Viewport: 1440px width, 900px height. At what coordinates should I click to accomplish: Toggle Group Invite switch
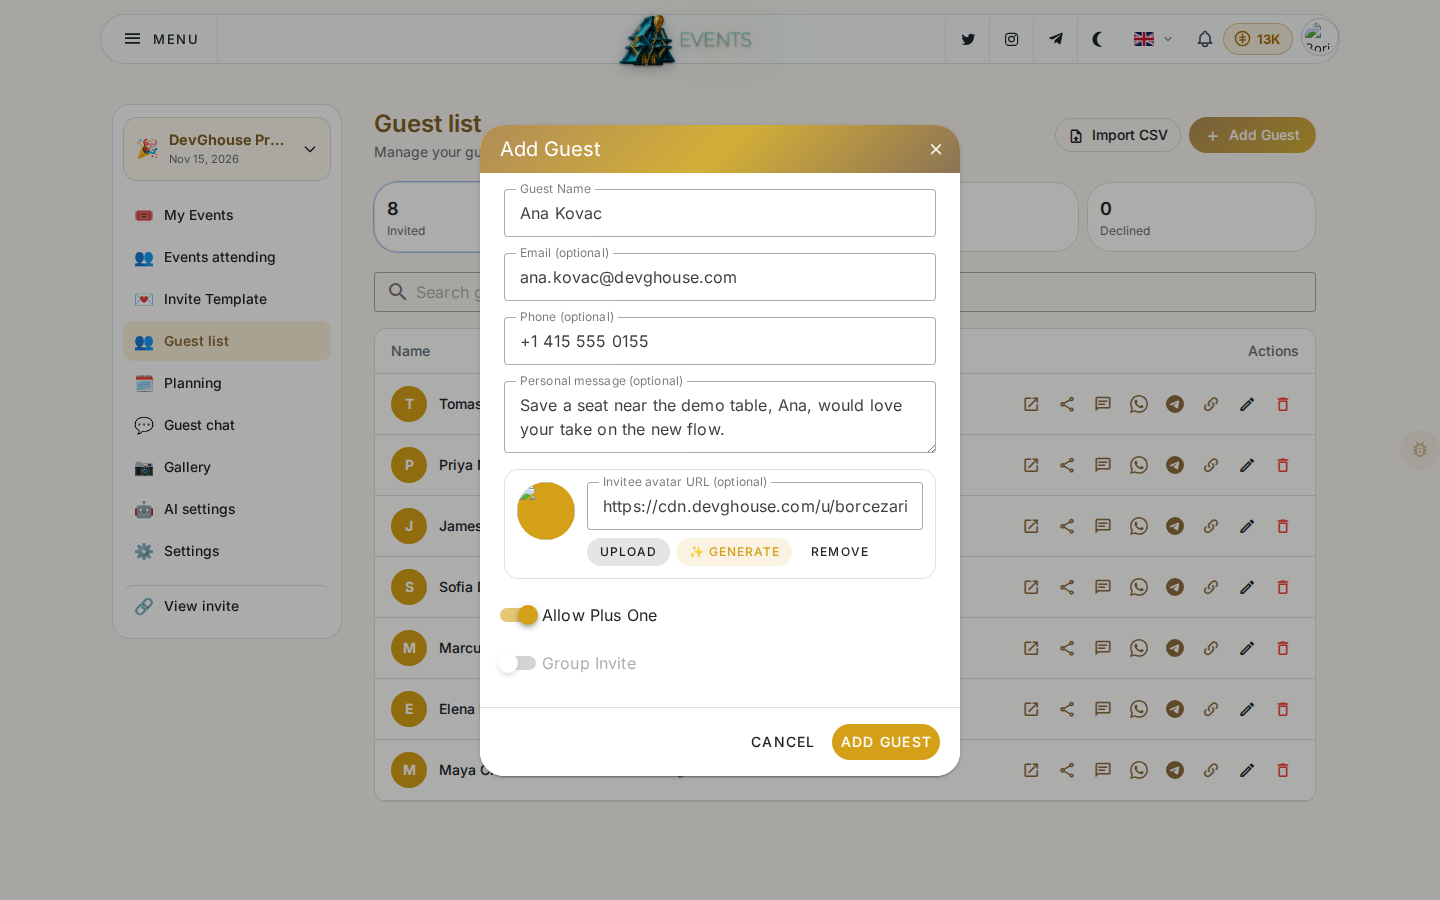coord(519,663)
